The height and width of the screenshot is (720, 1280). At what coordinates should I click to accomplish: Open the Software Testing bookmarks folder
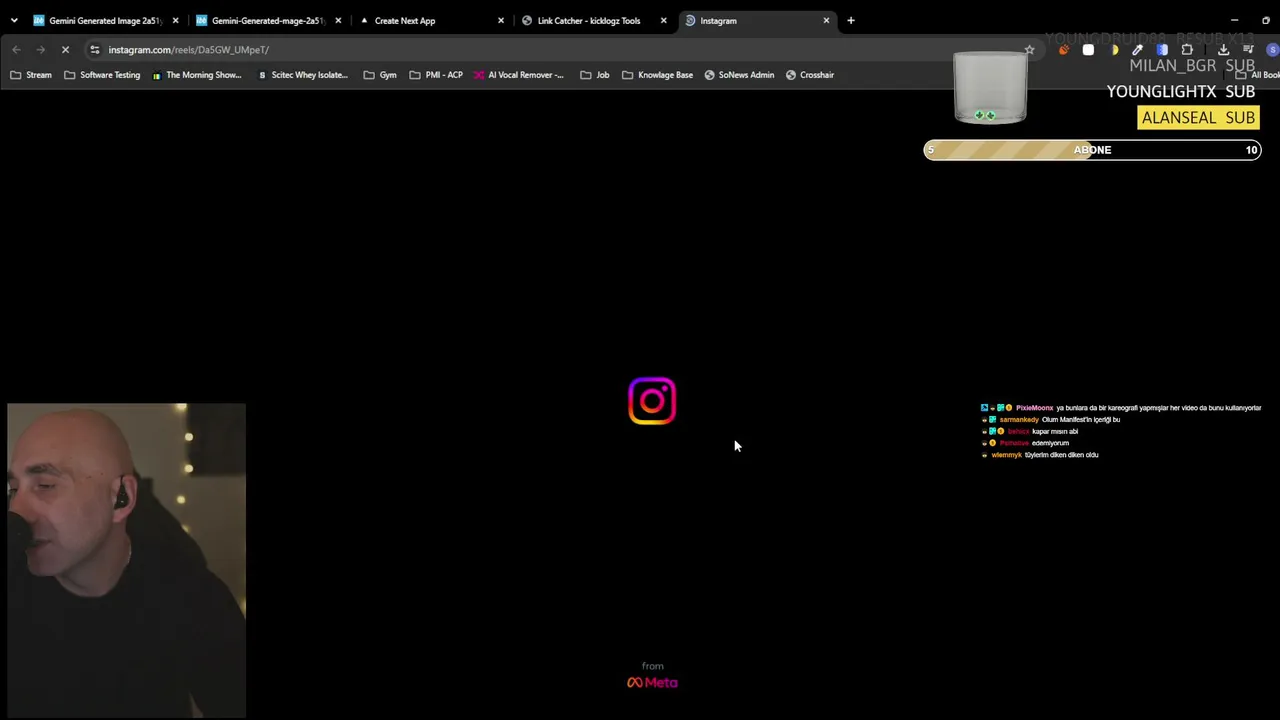(x=102, y=75)
